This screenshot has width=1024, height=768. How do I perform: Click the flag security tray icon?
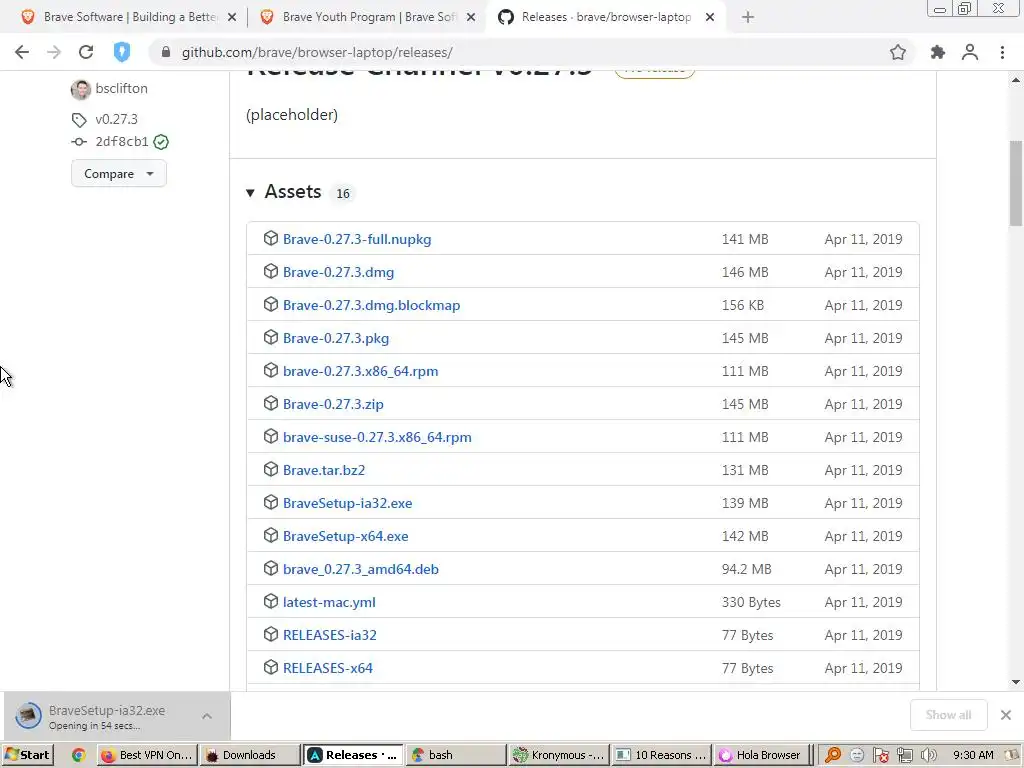(880, 755)
